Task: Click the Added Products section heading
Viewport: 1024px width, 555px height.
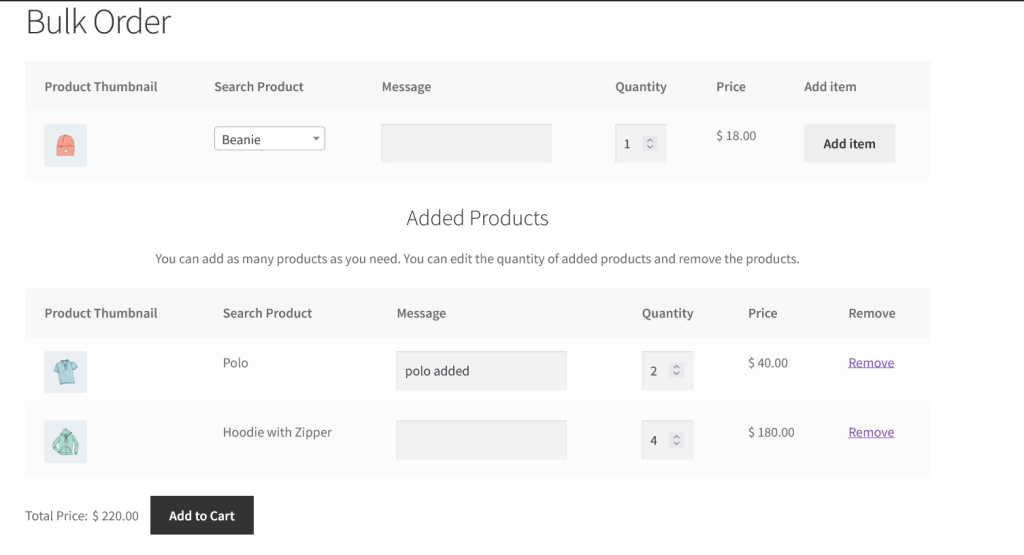Action: 477,218
